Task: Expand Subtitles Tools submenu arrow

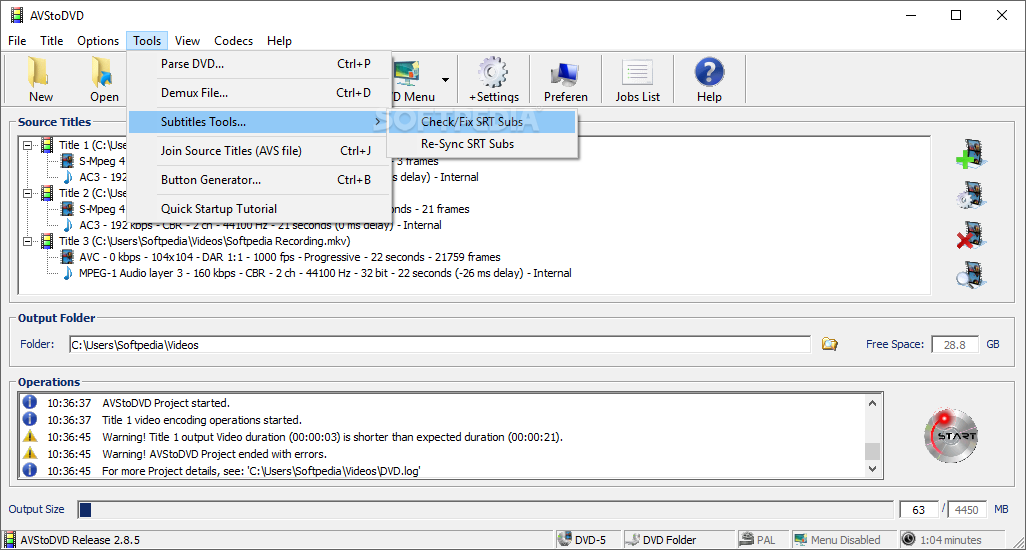Action: (x=378, y=122)
